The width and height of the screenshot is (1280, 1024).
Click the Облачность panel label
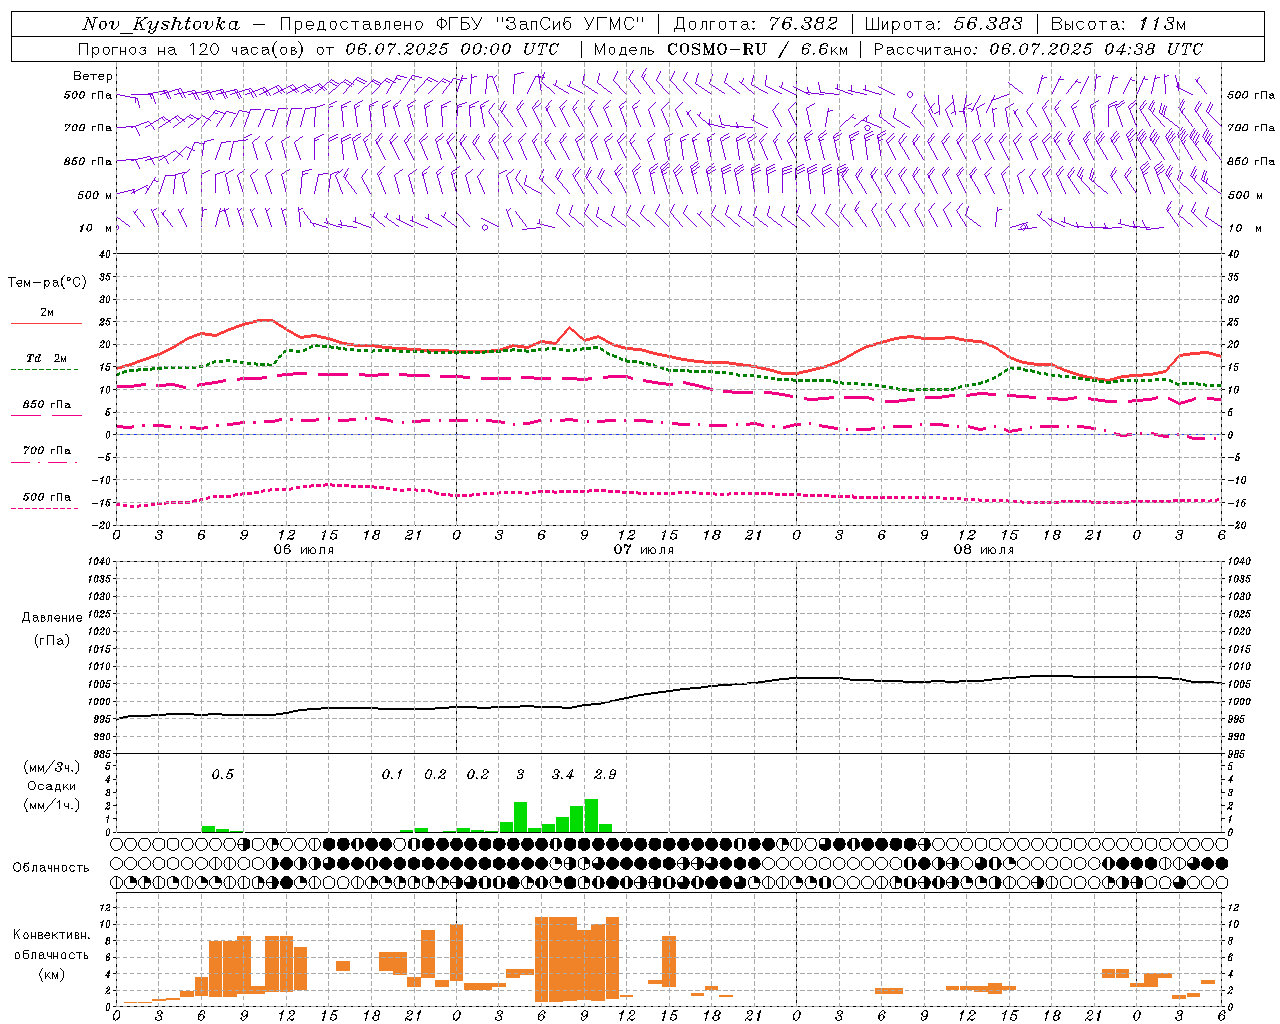tap(51, 868)
